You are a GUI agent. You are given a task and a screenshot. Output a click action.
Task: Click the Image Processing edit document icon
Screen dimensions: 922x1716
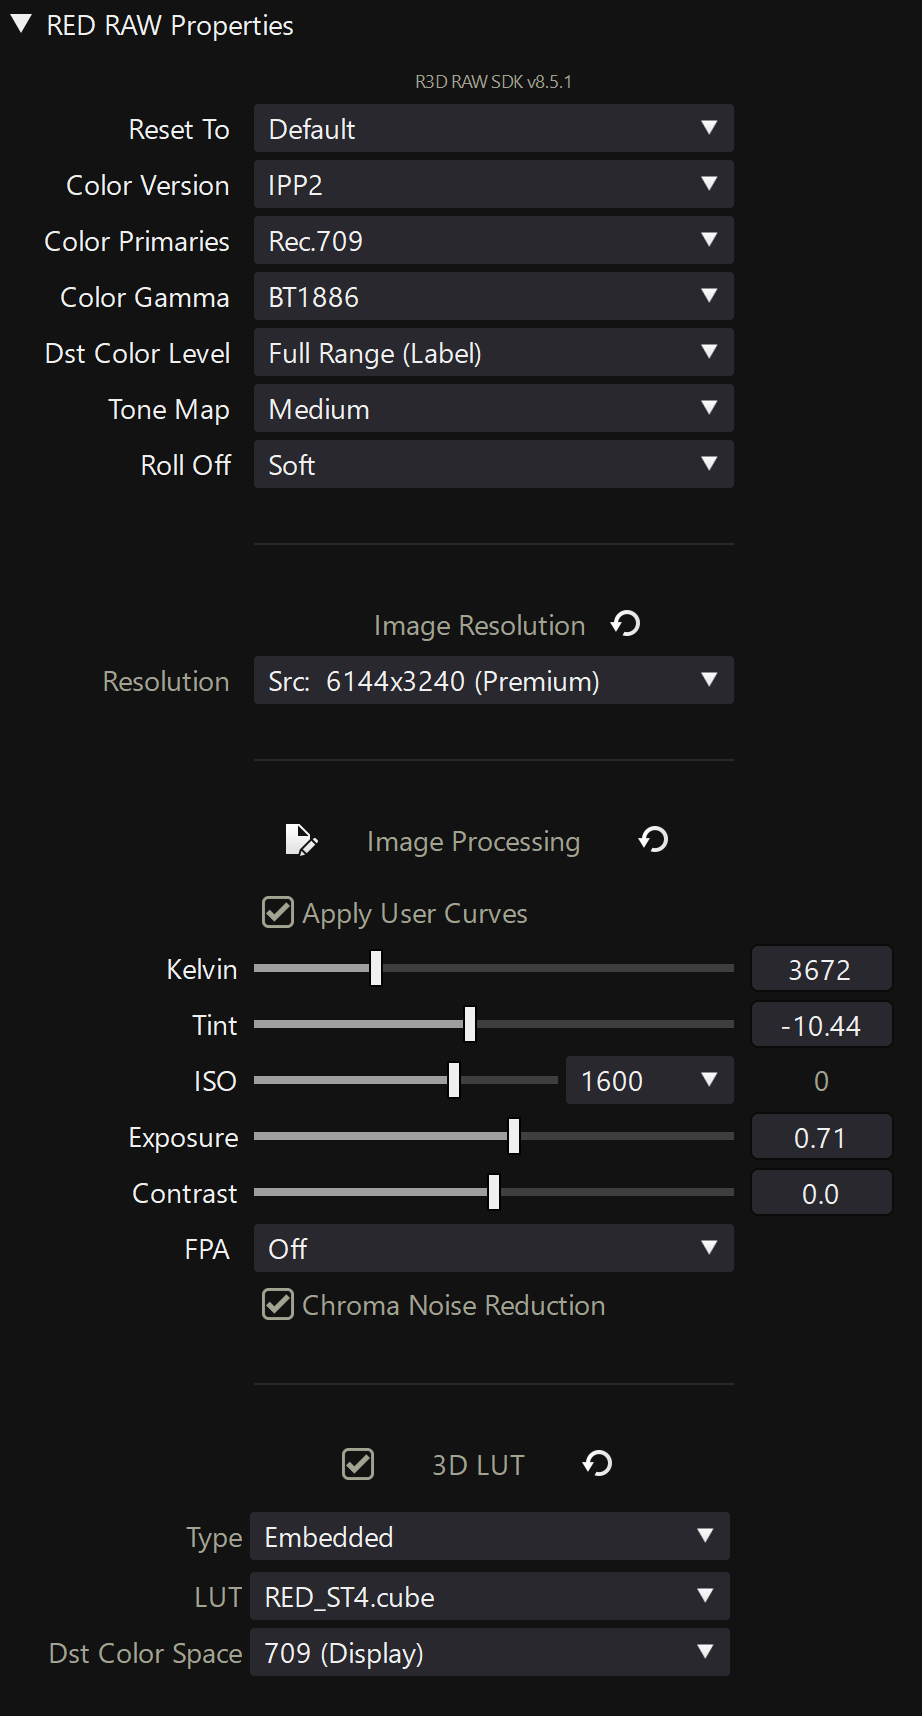[x=301, y=840]
